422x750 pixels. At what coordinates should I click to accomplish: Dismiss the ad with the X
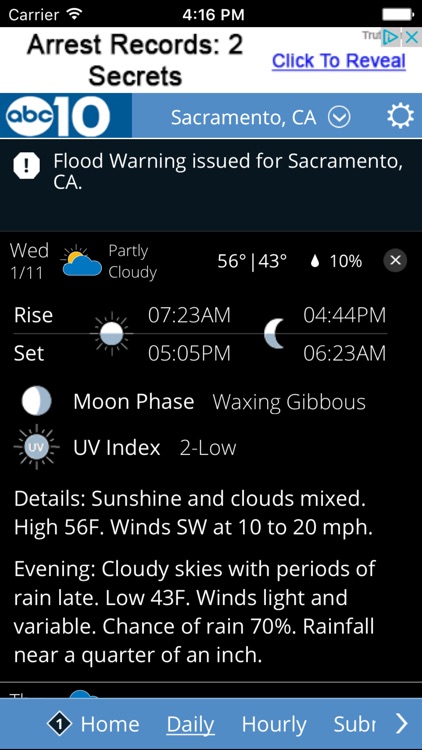pyautogui.click(x=411, y=37)
